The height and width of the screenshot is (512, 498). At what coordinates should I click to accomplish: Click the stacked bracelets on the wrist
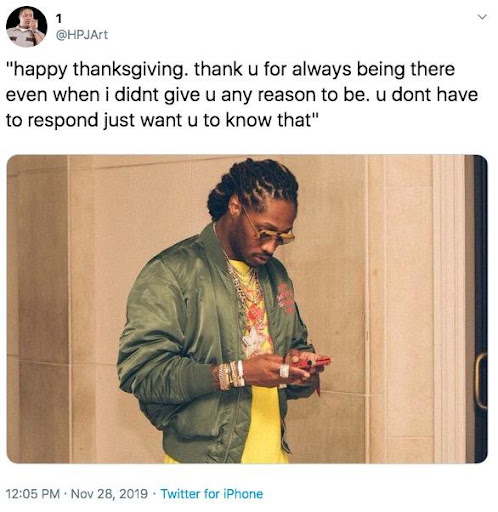231,375
